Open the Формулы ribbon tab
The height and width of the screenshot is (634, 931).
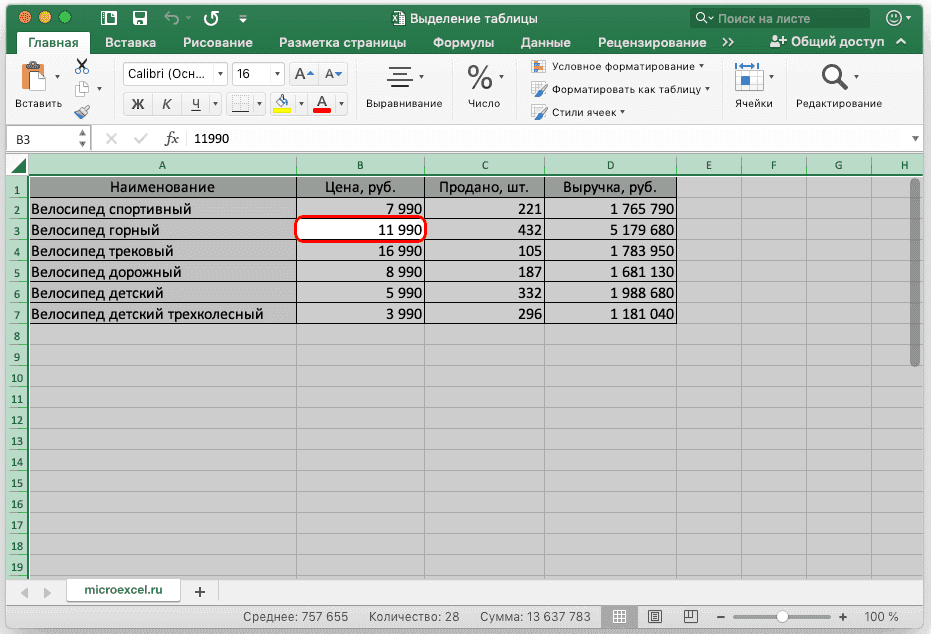[x=463, y=43]
